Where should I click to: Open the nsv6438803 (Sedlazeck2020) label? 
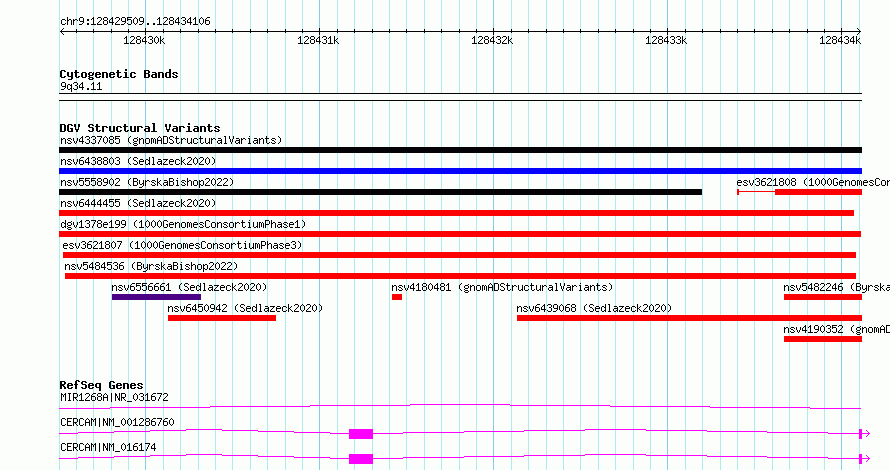[138, 161]
